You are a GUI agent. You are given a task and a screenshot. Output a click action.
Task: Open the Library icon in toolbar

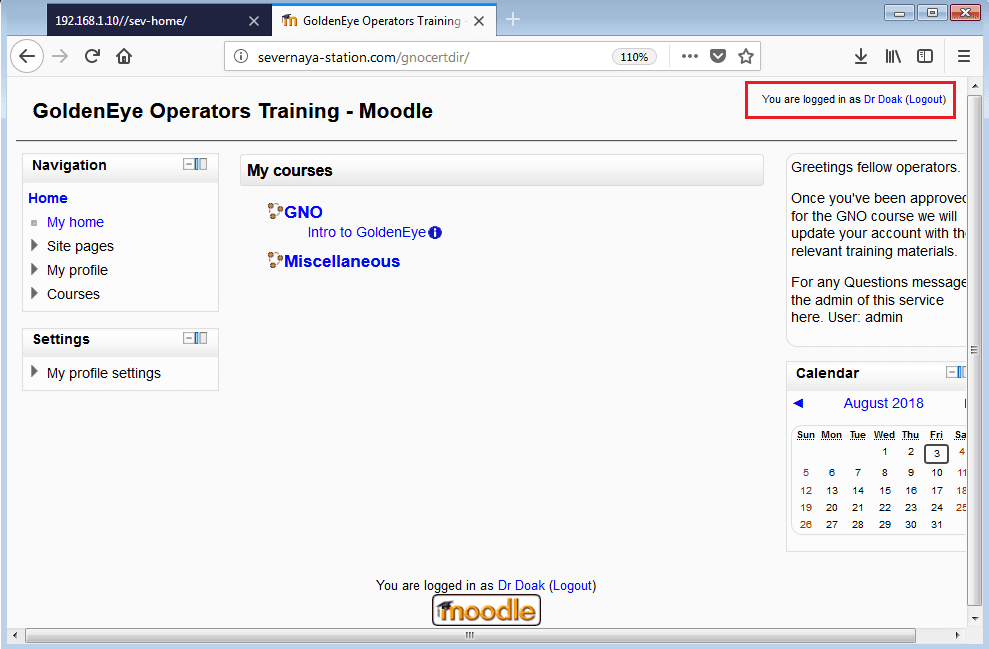click(893, 57)
